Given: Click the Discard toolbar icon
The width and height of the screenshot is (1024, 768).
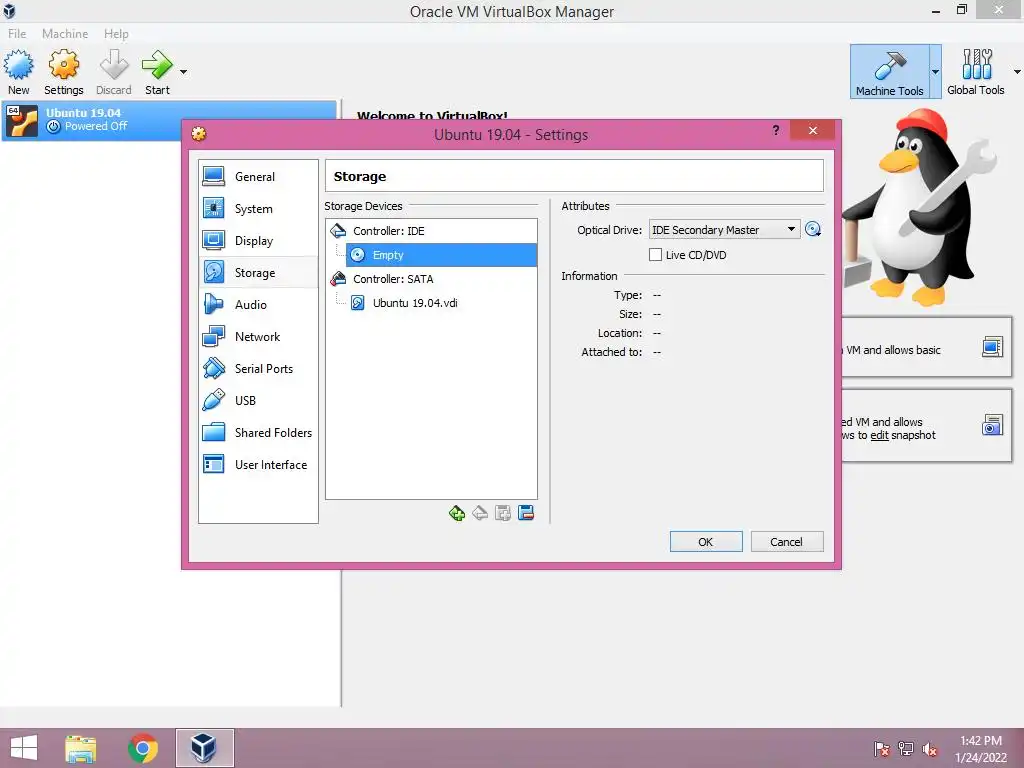Looking at the screenshot, I should 114,72.
